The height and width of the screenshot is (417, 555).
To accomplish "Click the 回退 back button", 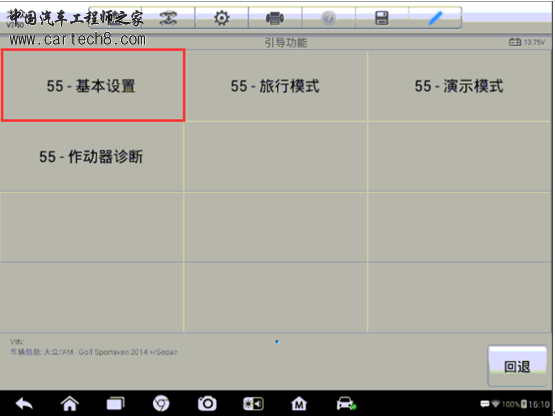I will (x=517, y=366).
